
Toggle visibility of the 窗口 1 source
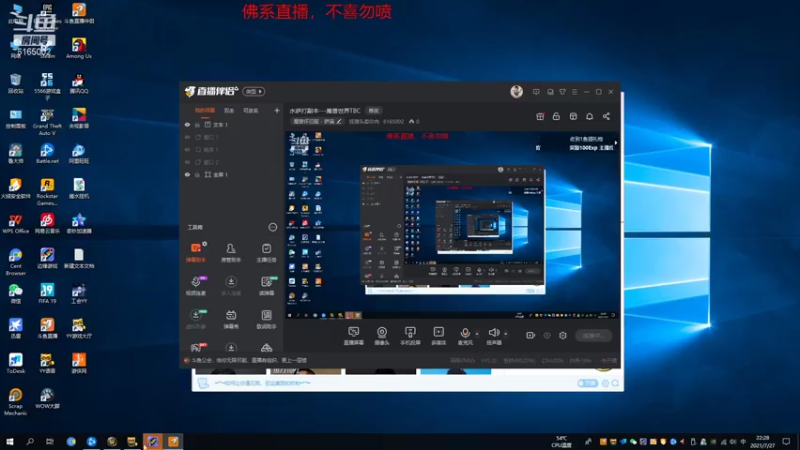[187, 137]
